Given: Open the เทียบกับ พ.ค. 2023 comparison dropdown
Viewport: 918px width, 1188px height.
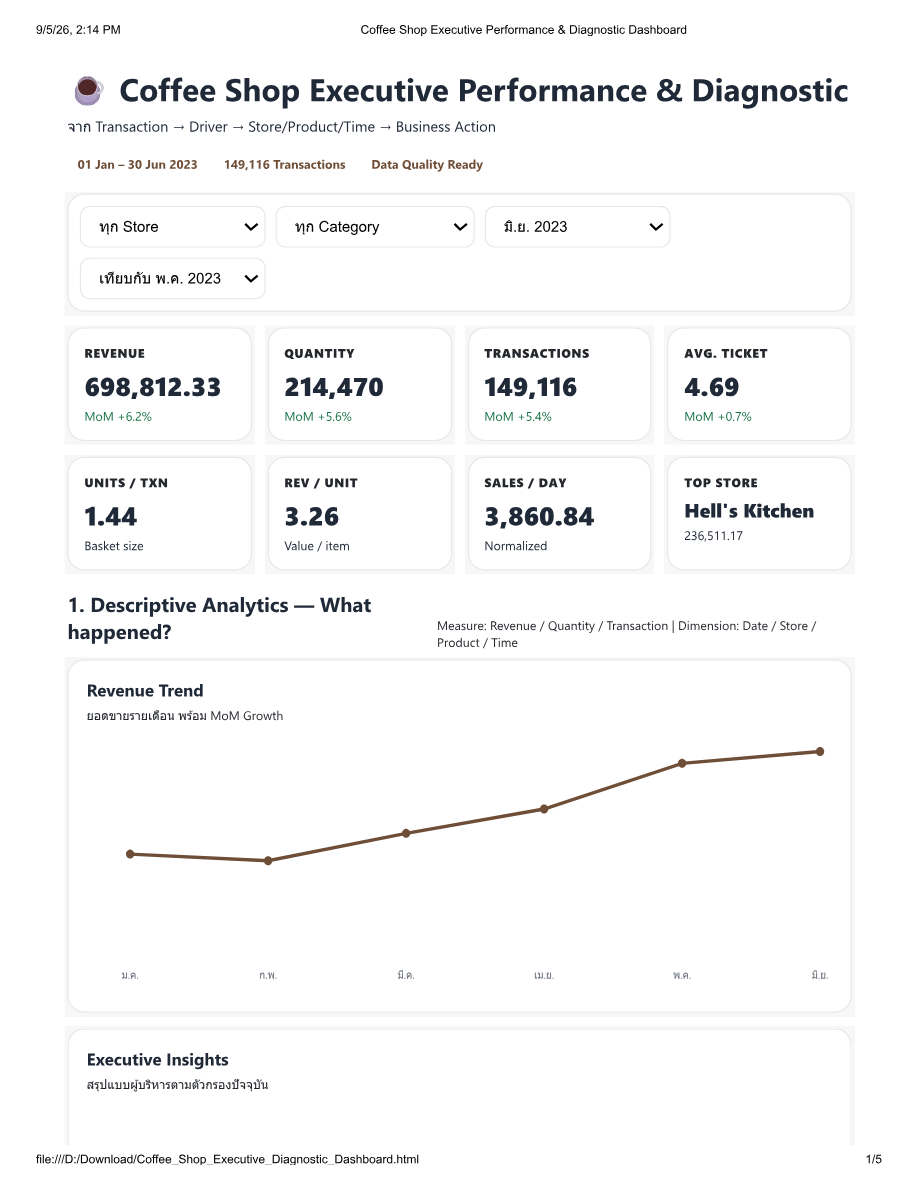Looking at the screenshot, I should click(x=173, y=278).
